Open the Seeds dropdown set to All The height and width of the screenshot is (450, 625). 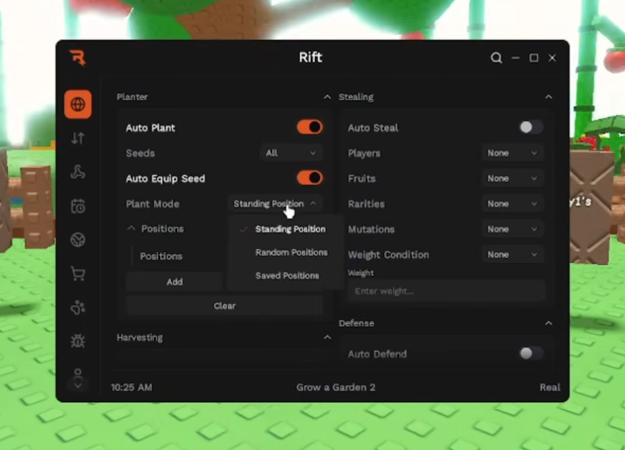pos(291,153)
